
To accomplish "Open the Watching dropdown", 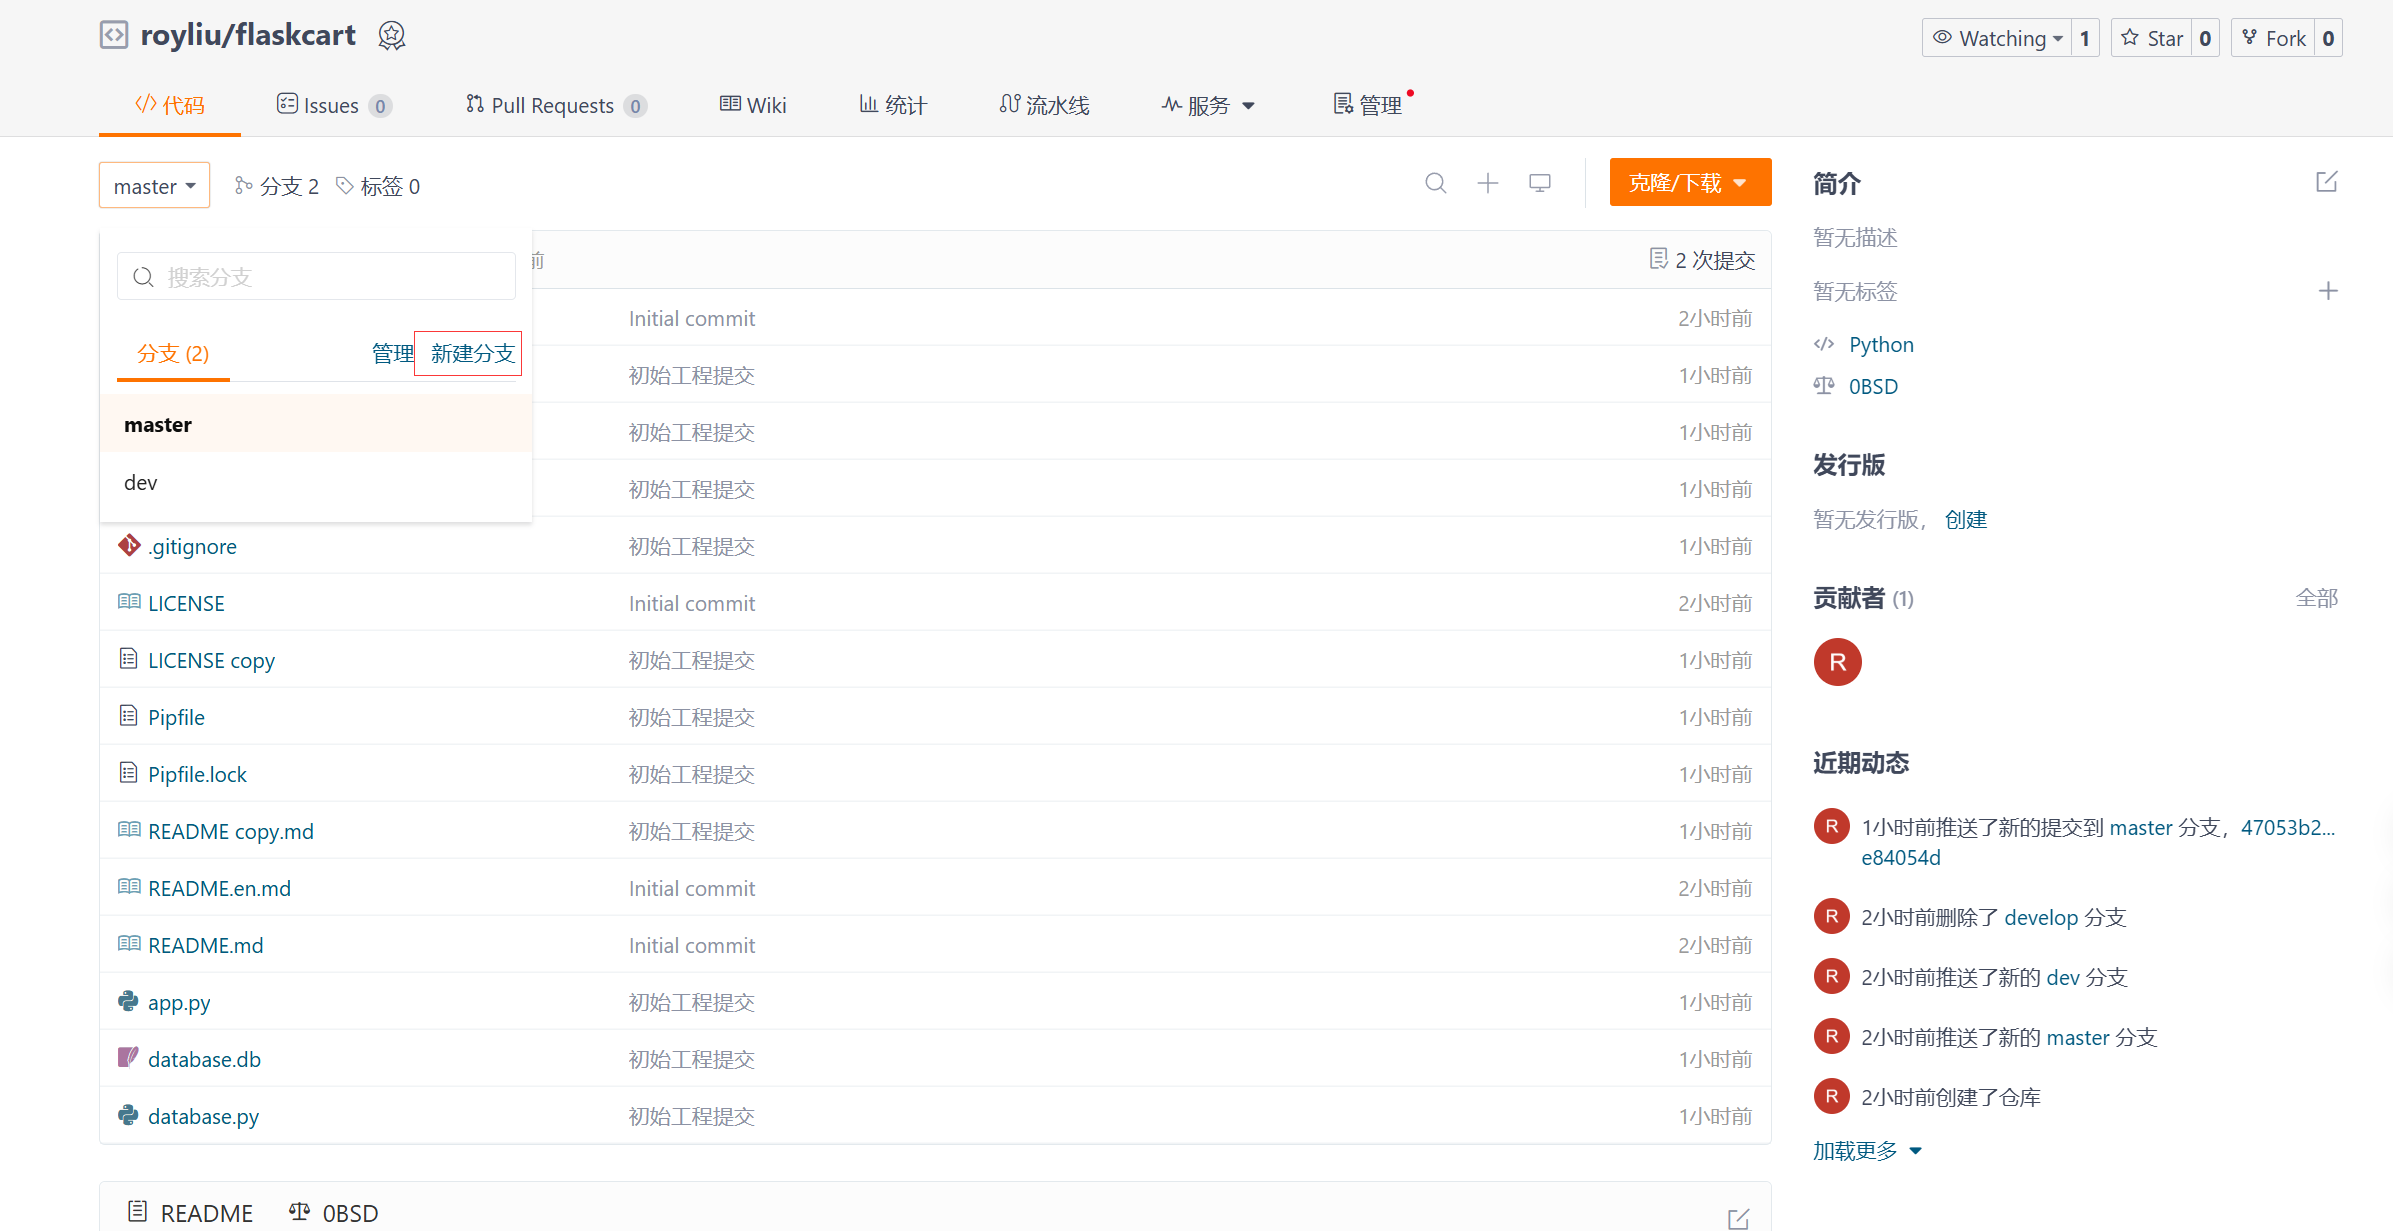I will pyautogui.click(x=1997, y=38).
